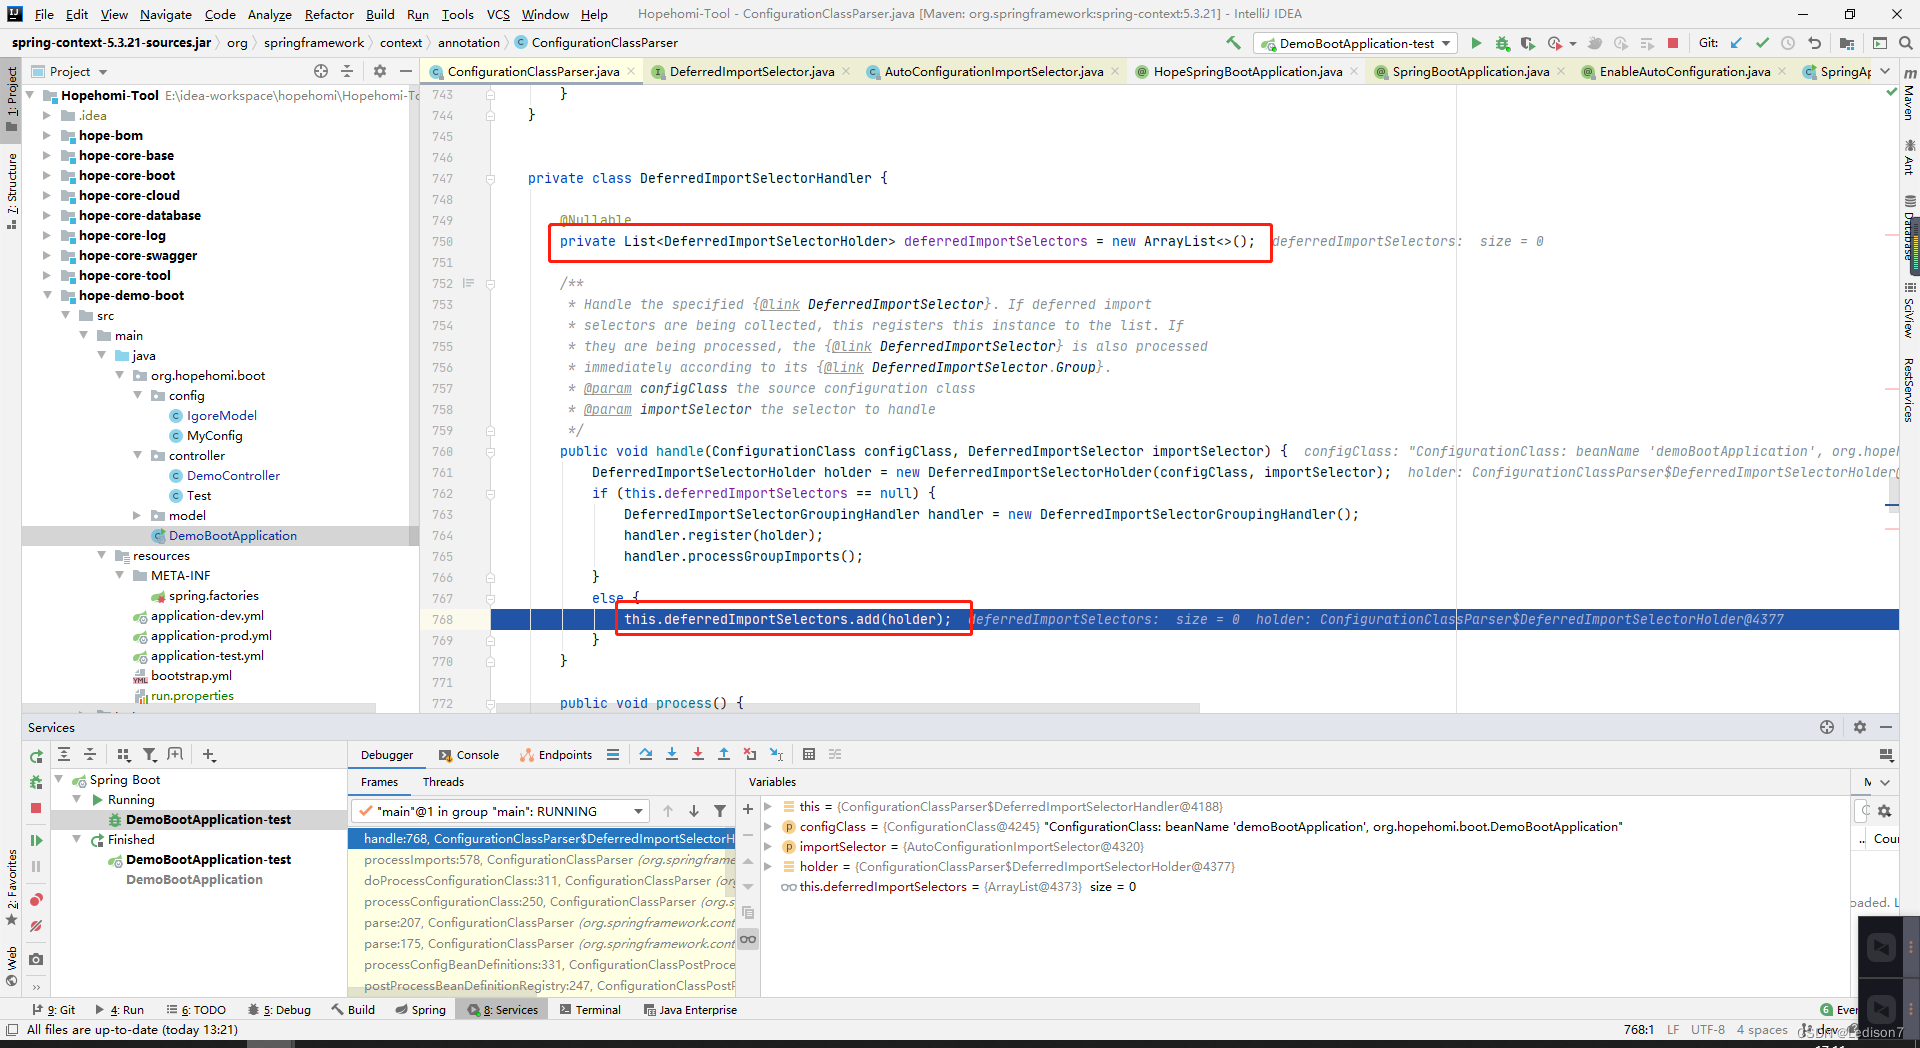The width and height of the screenshot is (1920, 1048).
Task: Open Project Structure icon in toolbar
Action: 1847,43
